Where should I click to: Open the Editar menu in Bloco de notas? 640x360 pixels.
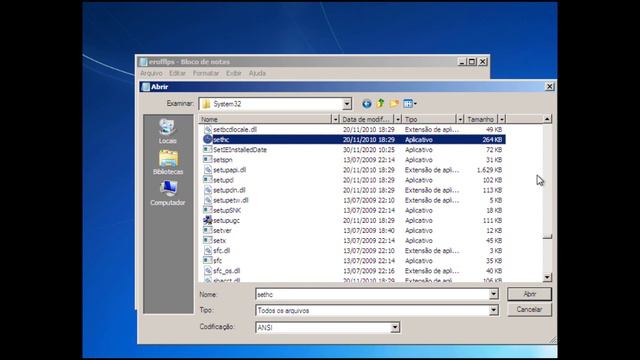point(178,73)
